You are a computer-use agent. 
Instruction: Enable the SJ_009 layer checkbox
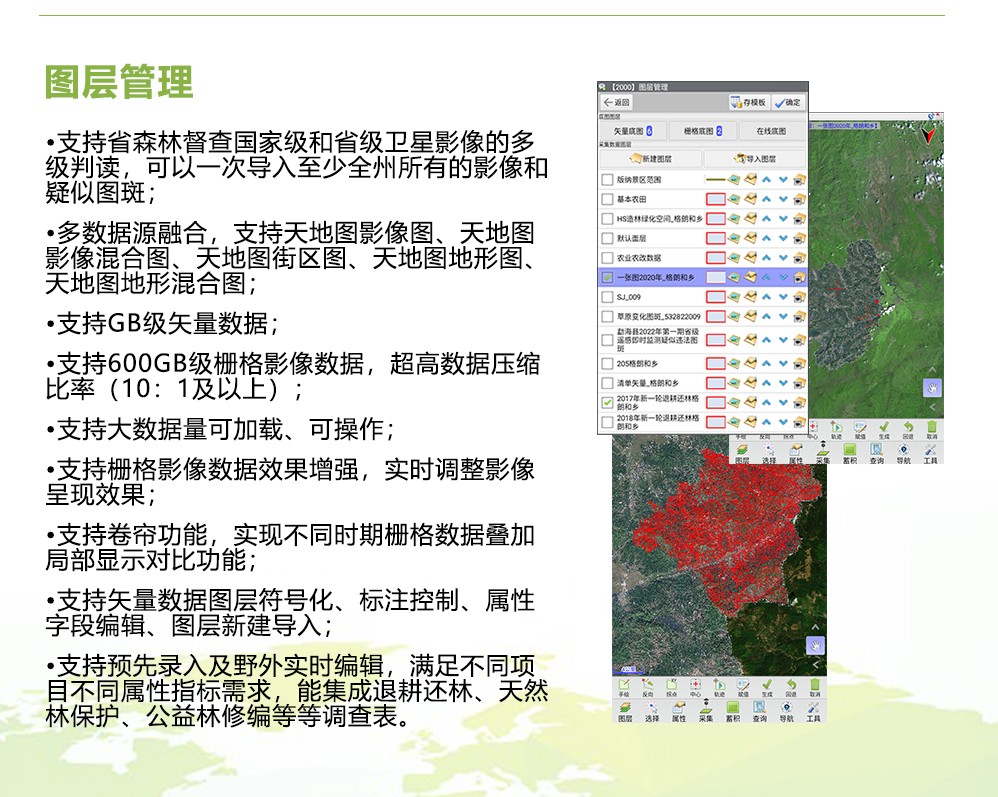(x=607, y=297)
